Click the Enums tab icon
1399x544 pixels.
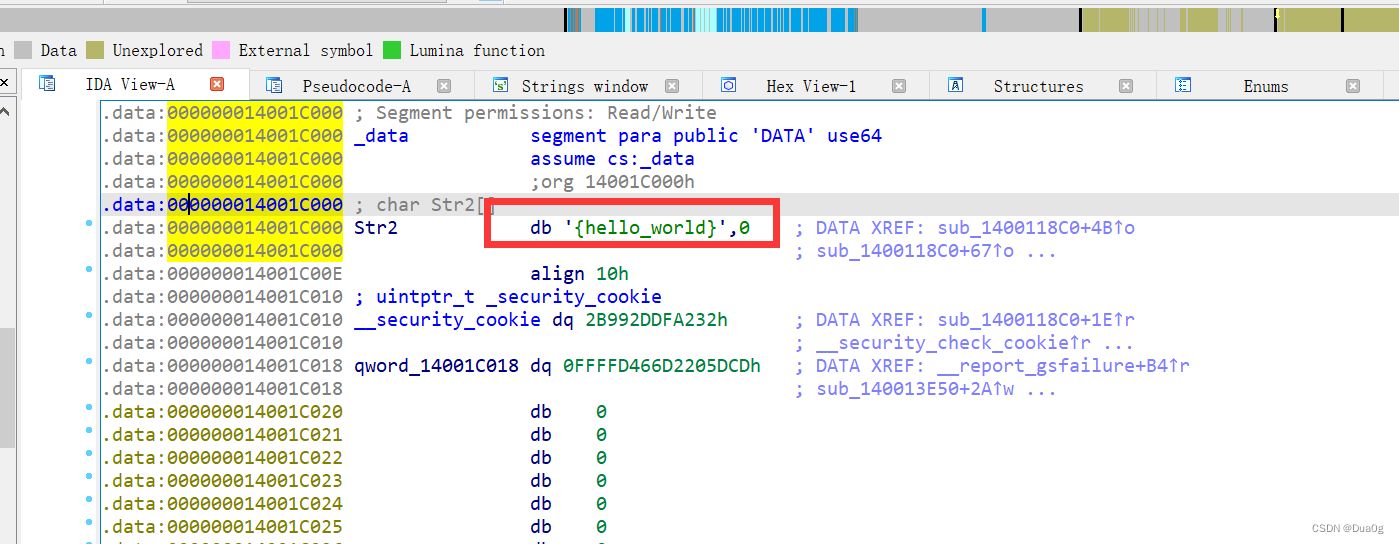pos(1183,86)
